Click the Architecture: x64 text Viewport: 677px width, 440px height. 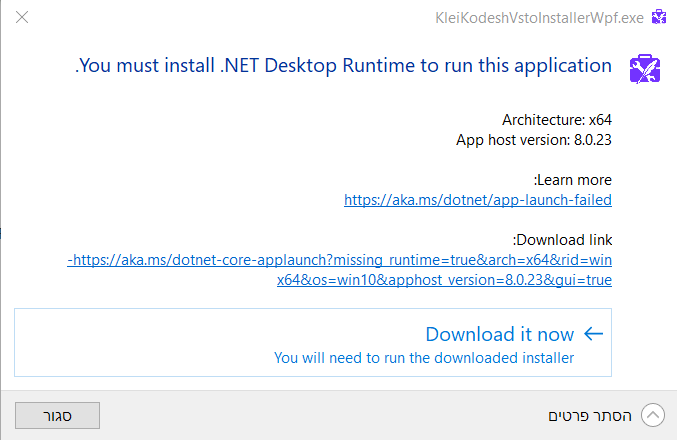556,120
